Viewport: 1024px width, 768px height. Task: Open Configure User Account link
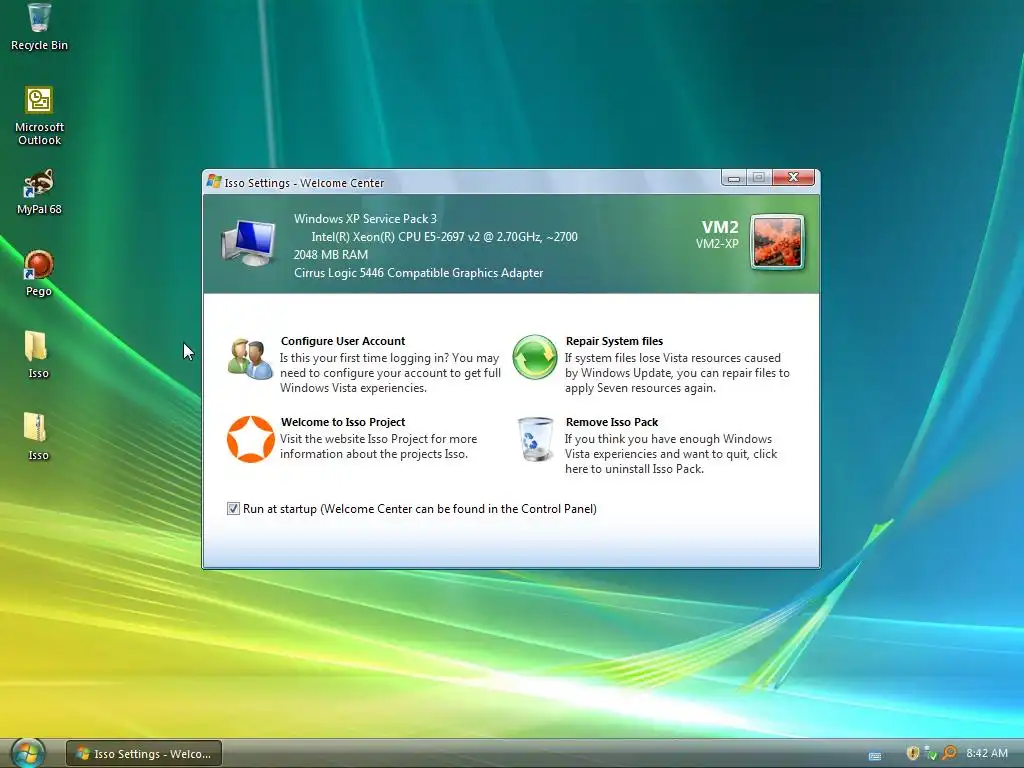click(x=343, y=341)
